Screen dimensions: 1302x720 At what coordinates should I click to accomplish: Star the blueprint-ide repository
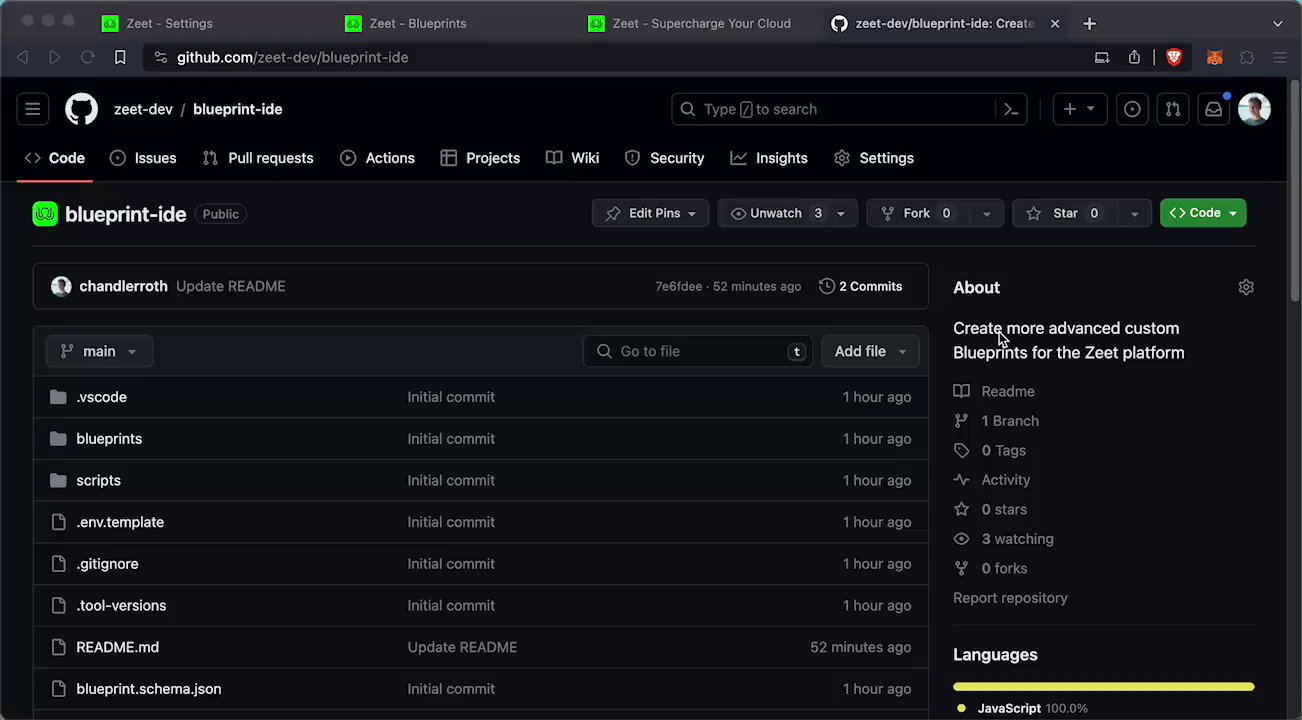click(x=1065, y=213)
